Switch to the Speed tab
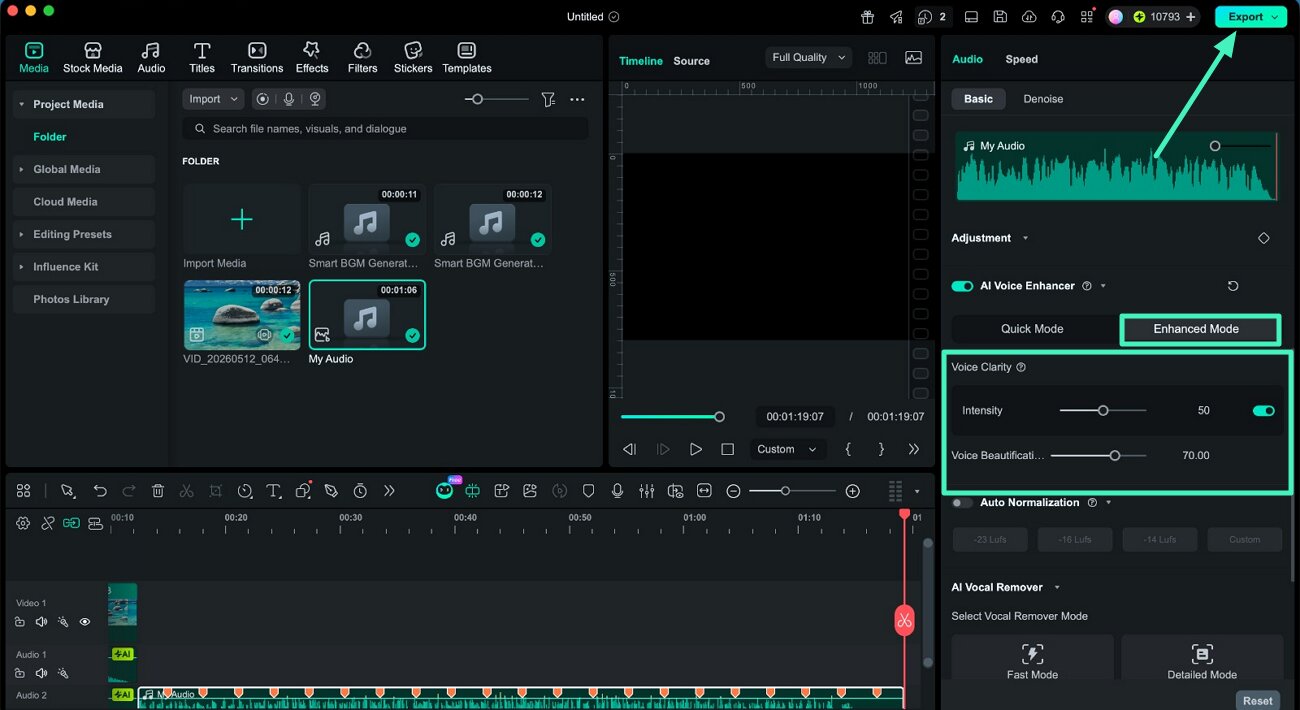The height and width of the screenshot is (710, 1300). 1021,59
